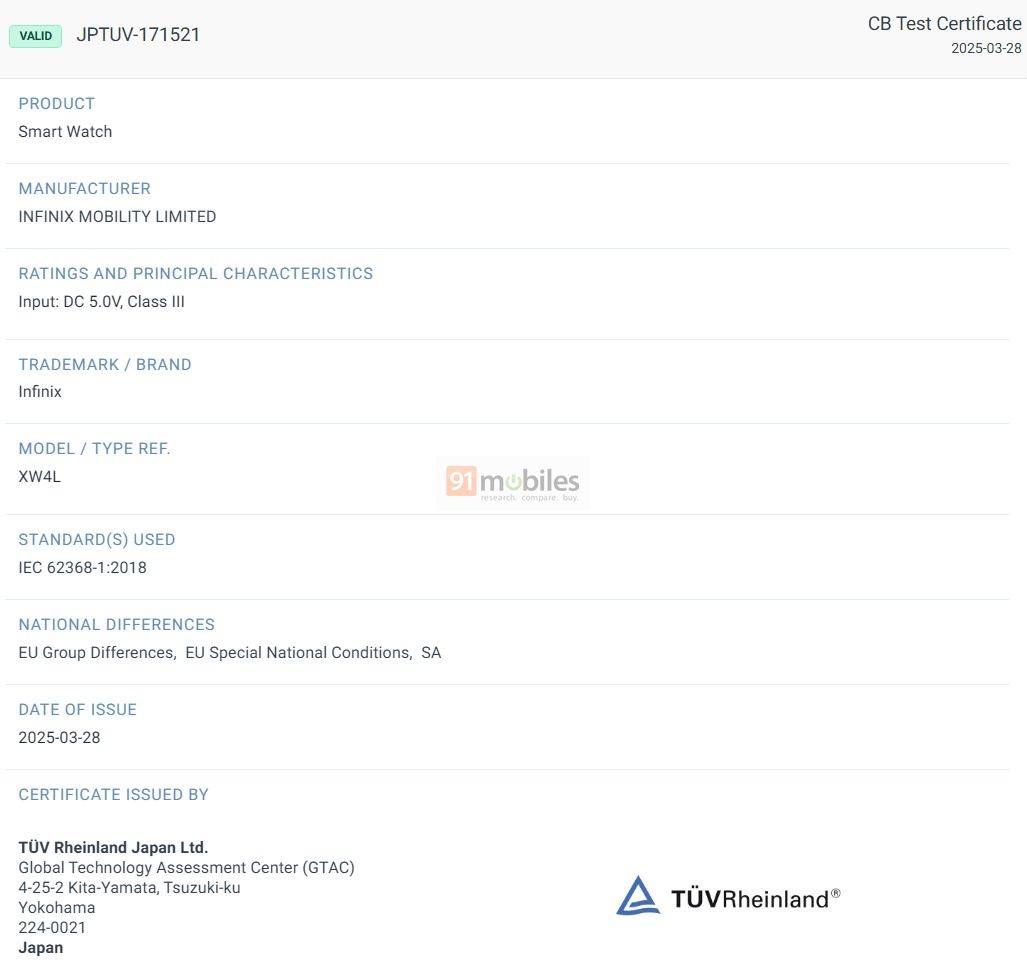
Task: Select certificate number JPTUV-171521
Action: 138,35
